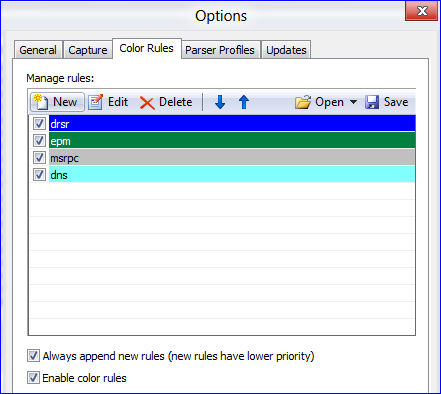Select the green epm rule row

pyautogui.click(x=232, y=140)
